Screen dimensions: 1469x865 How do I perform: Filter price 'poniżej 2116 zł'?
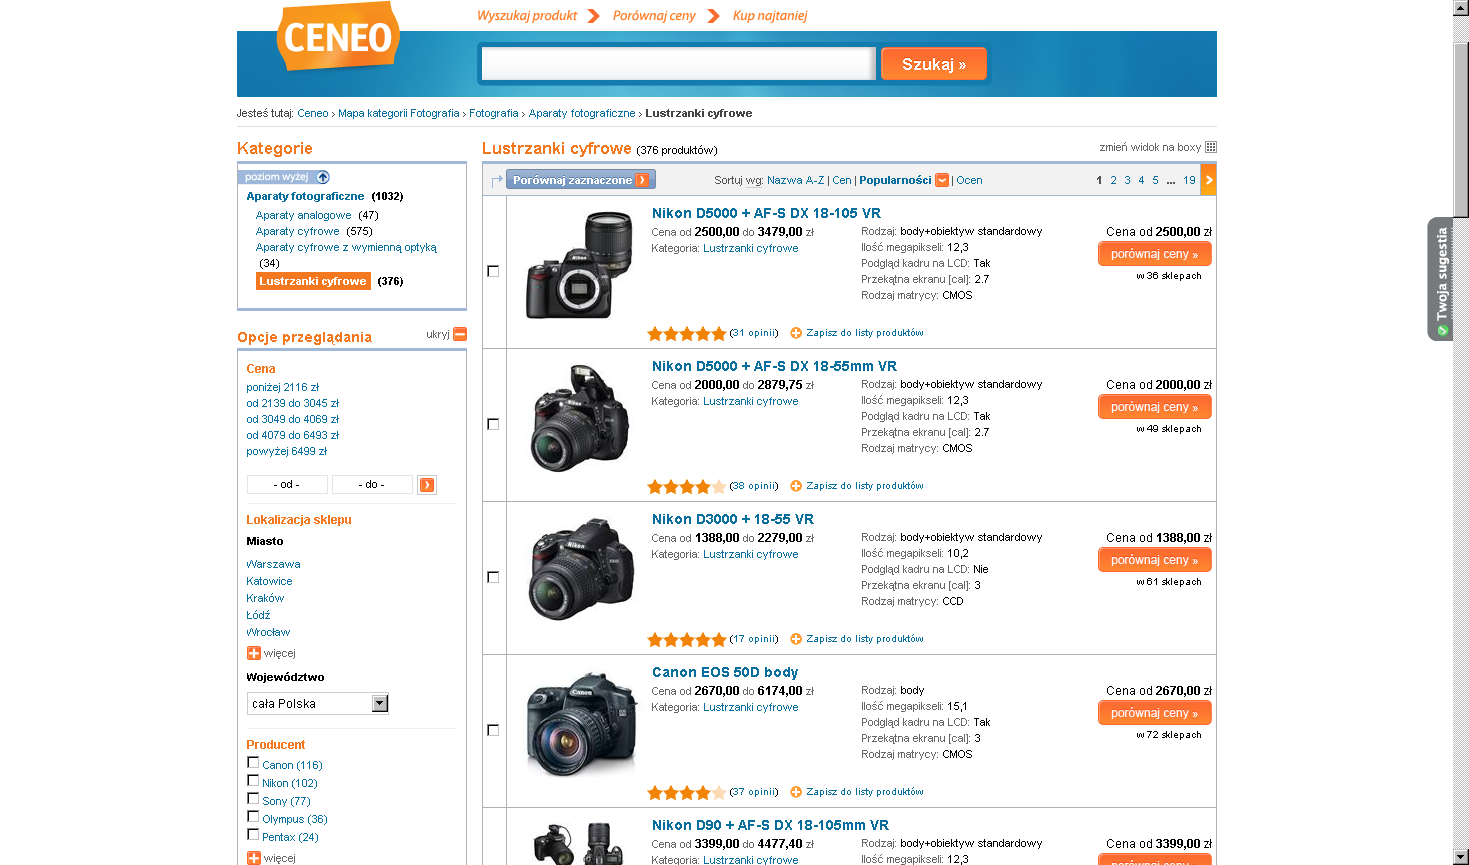tap(283, 387)
